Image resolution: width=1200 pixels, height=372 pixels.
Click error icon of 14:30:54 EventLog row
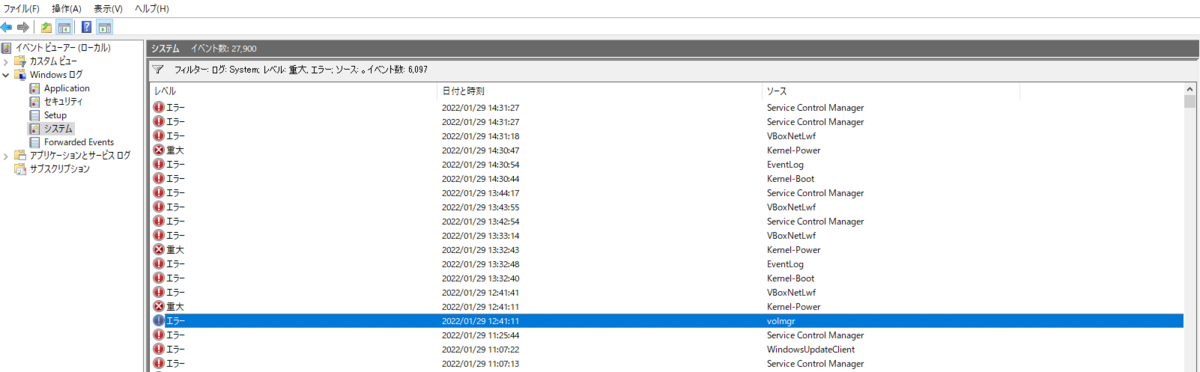[x=158, y=164]
